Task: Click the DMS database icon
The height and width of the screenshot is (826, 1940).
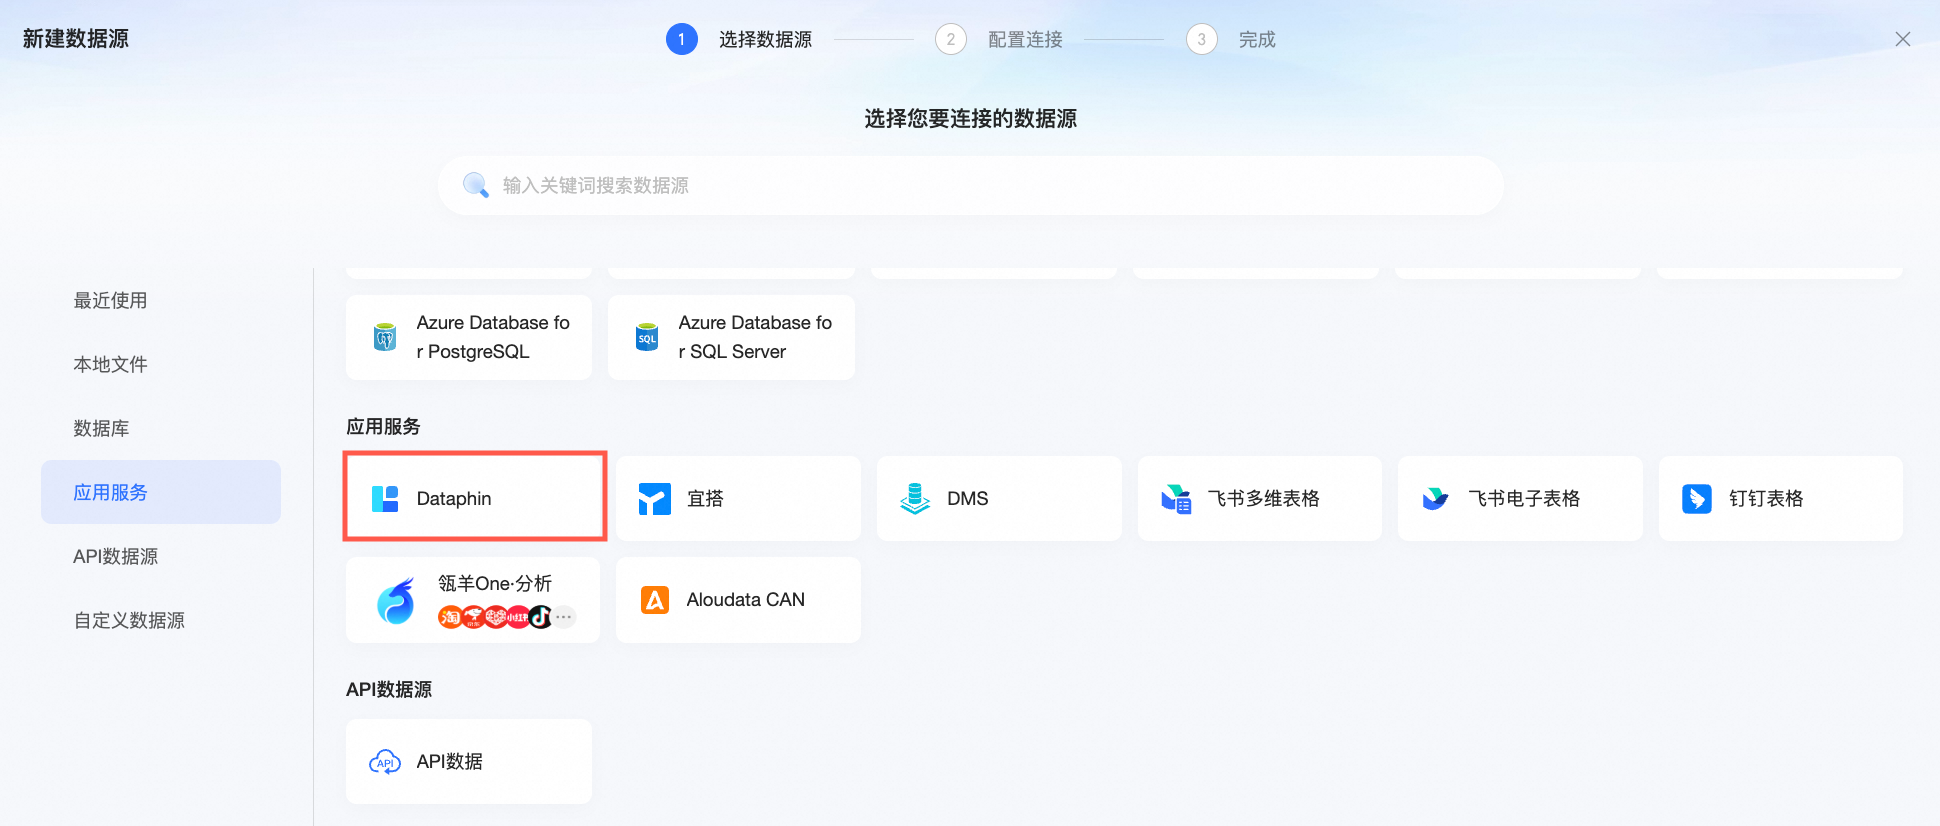Action: click(x=915, y=499)
